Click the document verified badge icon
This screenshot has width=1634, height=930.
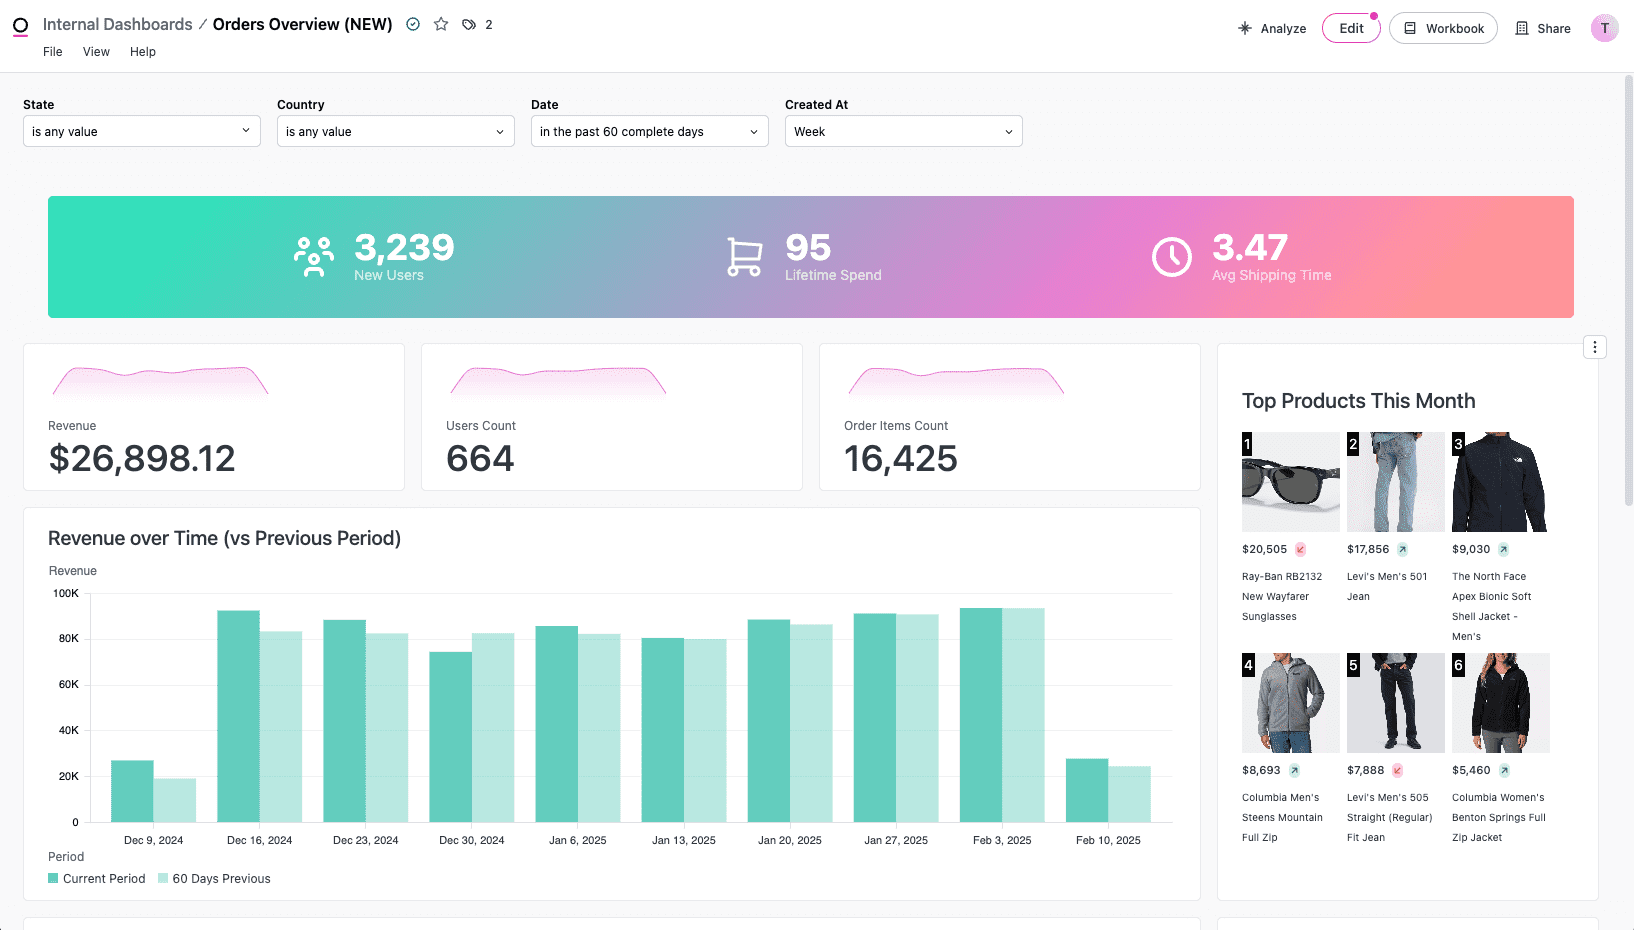tap(413, 24)
